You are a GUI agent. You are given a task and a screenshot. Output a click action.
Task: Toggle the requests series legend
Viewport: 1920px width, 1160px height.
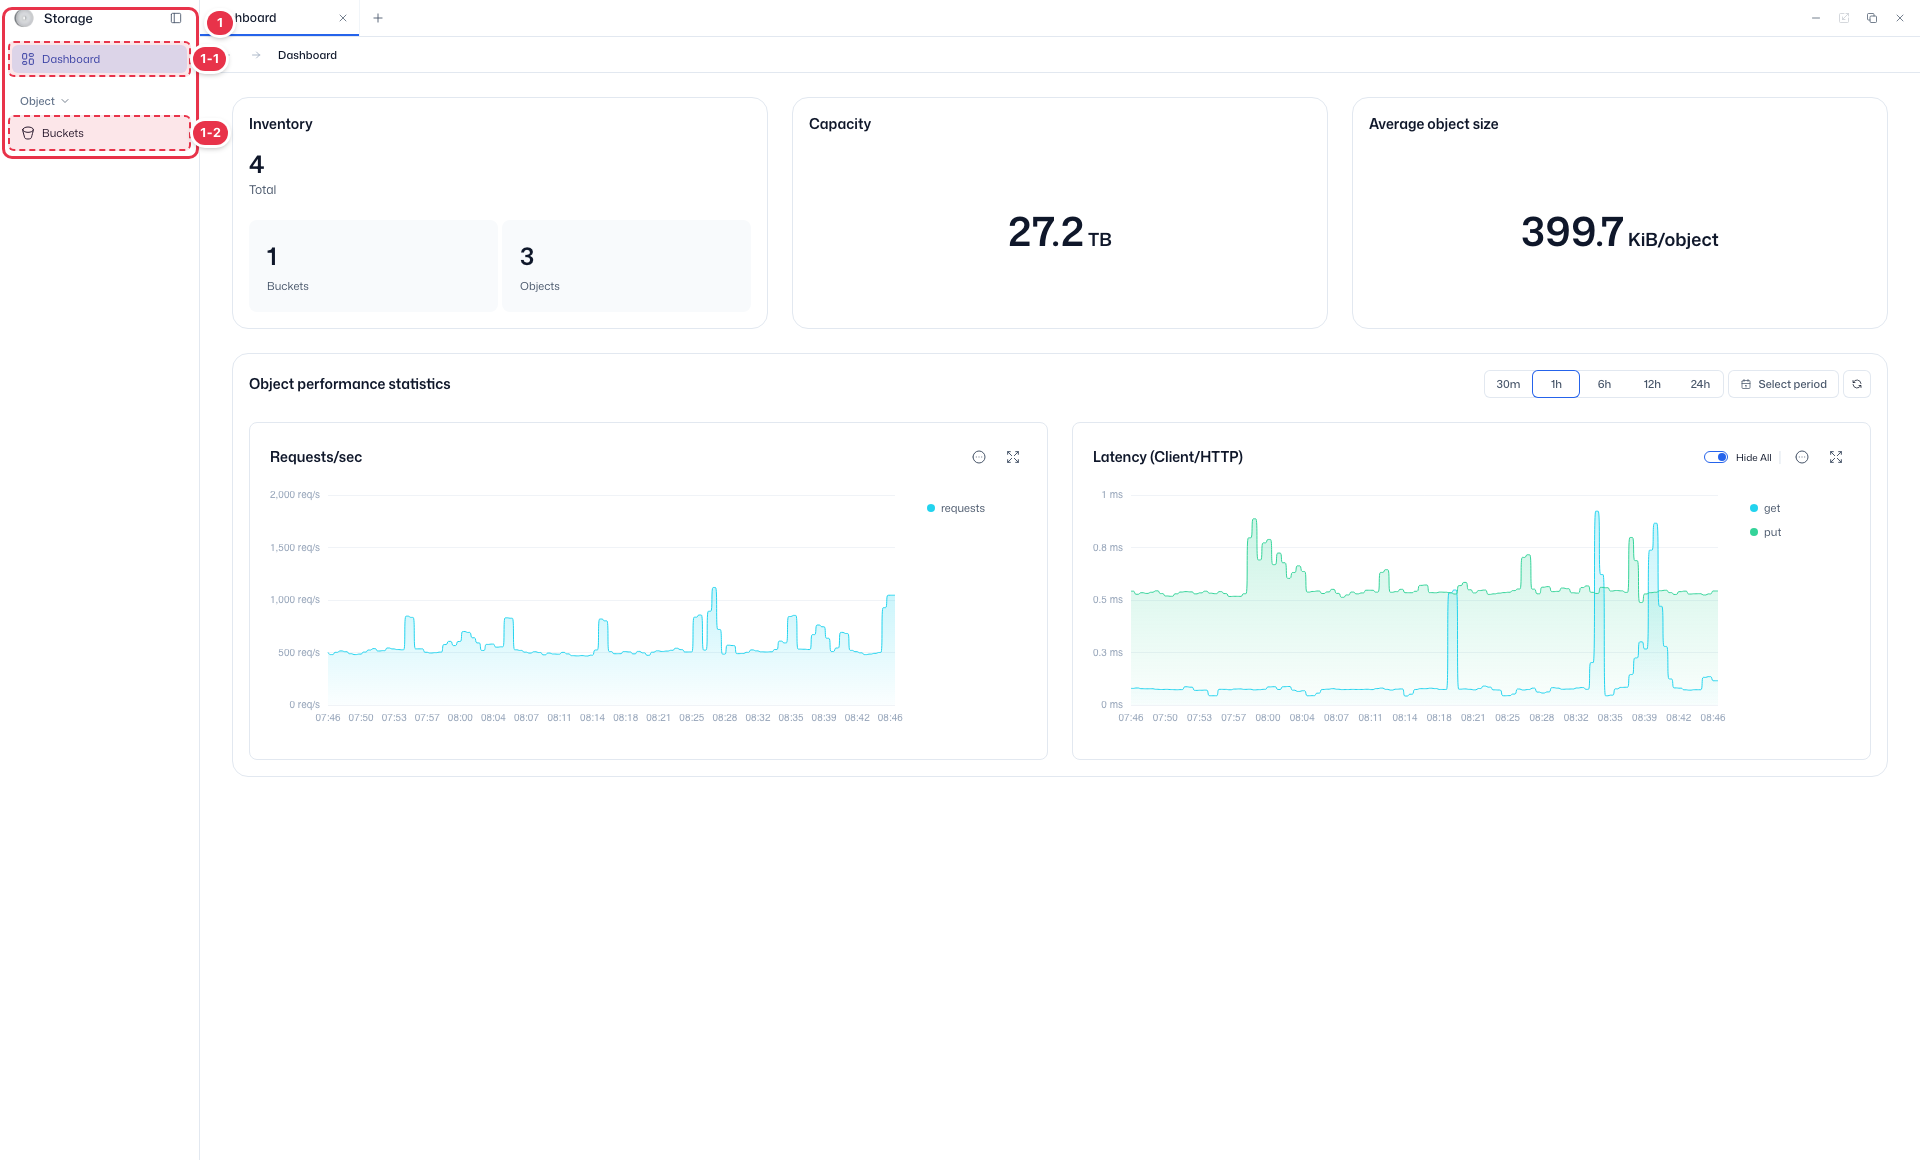[x=956, y=508]
